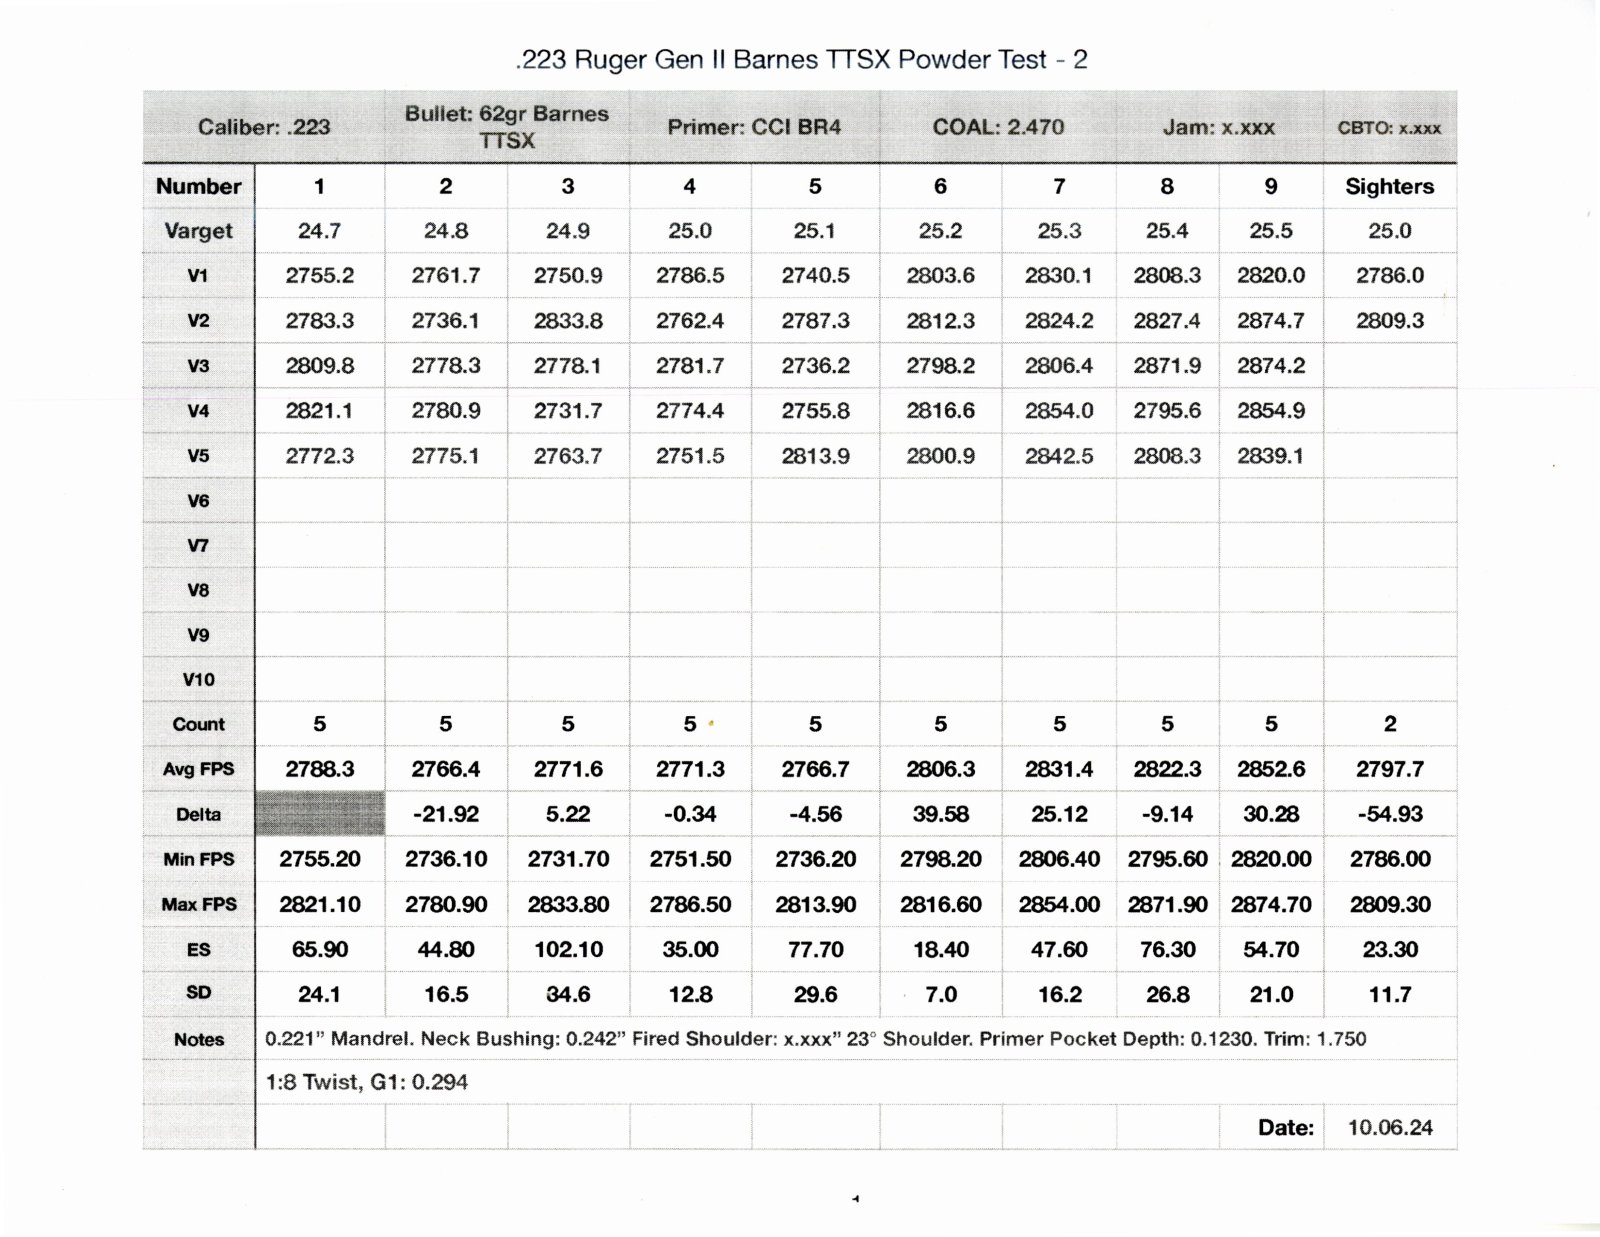
Task: Select the "Max FPS" row label
Action: (x=198, y=905)
